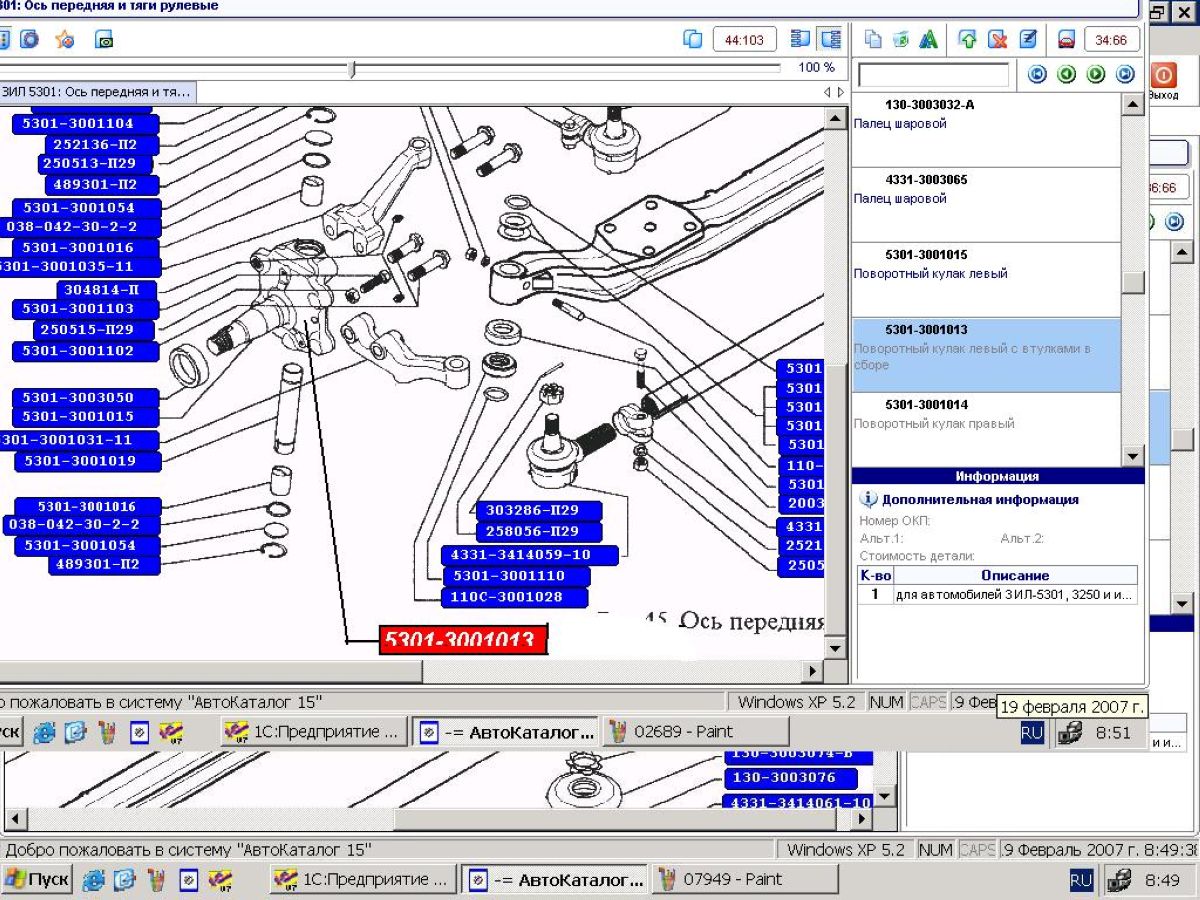Screen dimensions: 1200x900
Task: Click the Дополнительная информация heading
Action: (x=980, y=499)
